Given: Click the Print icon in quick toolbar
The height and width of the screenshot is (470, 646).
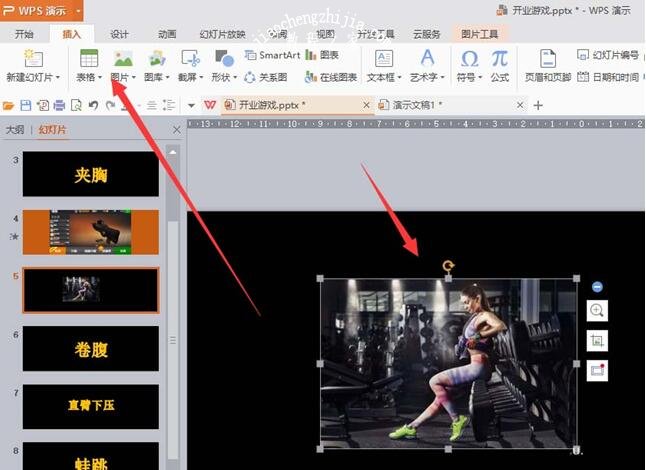Looking at the screenshot, I should (x=59, y=105).
